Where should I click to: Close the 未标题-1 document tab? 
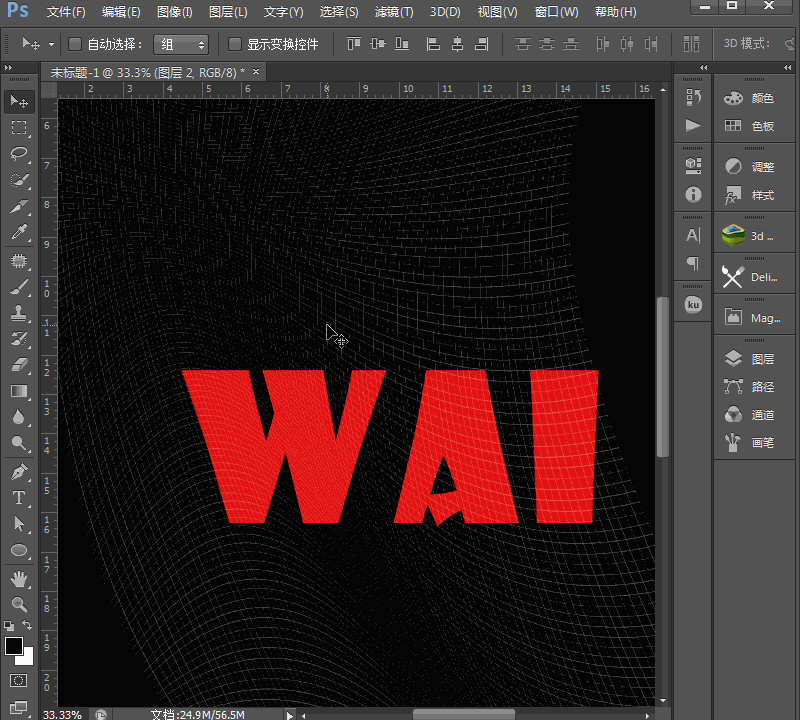256,72
